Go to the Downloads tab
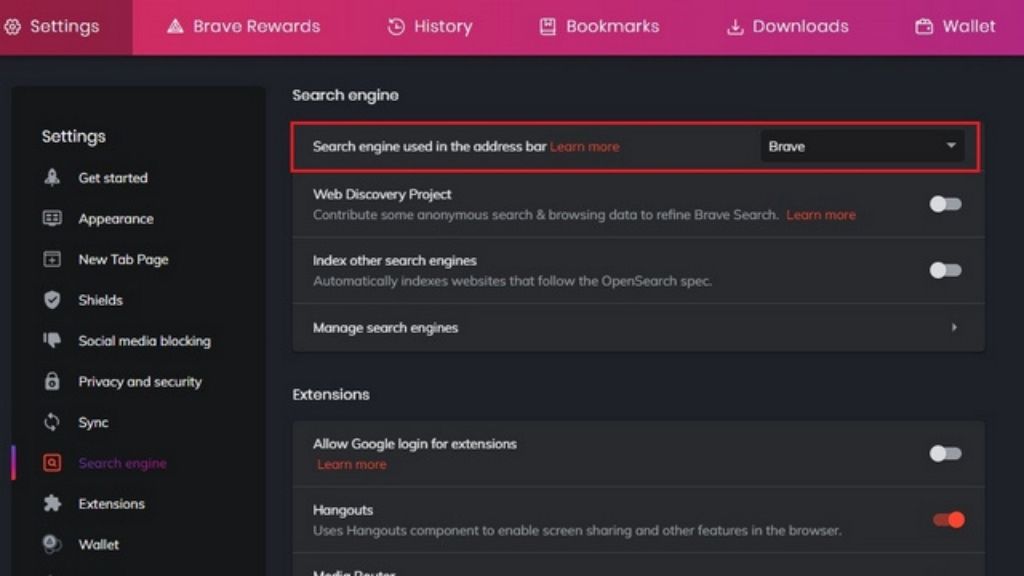 tap(787, 27)
